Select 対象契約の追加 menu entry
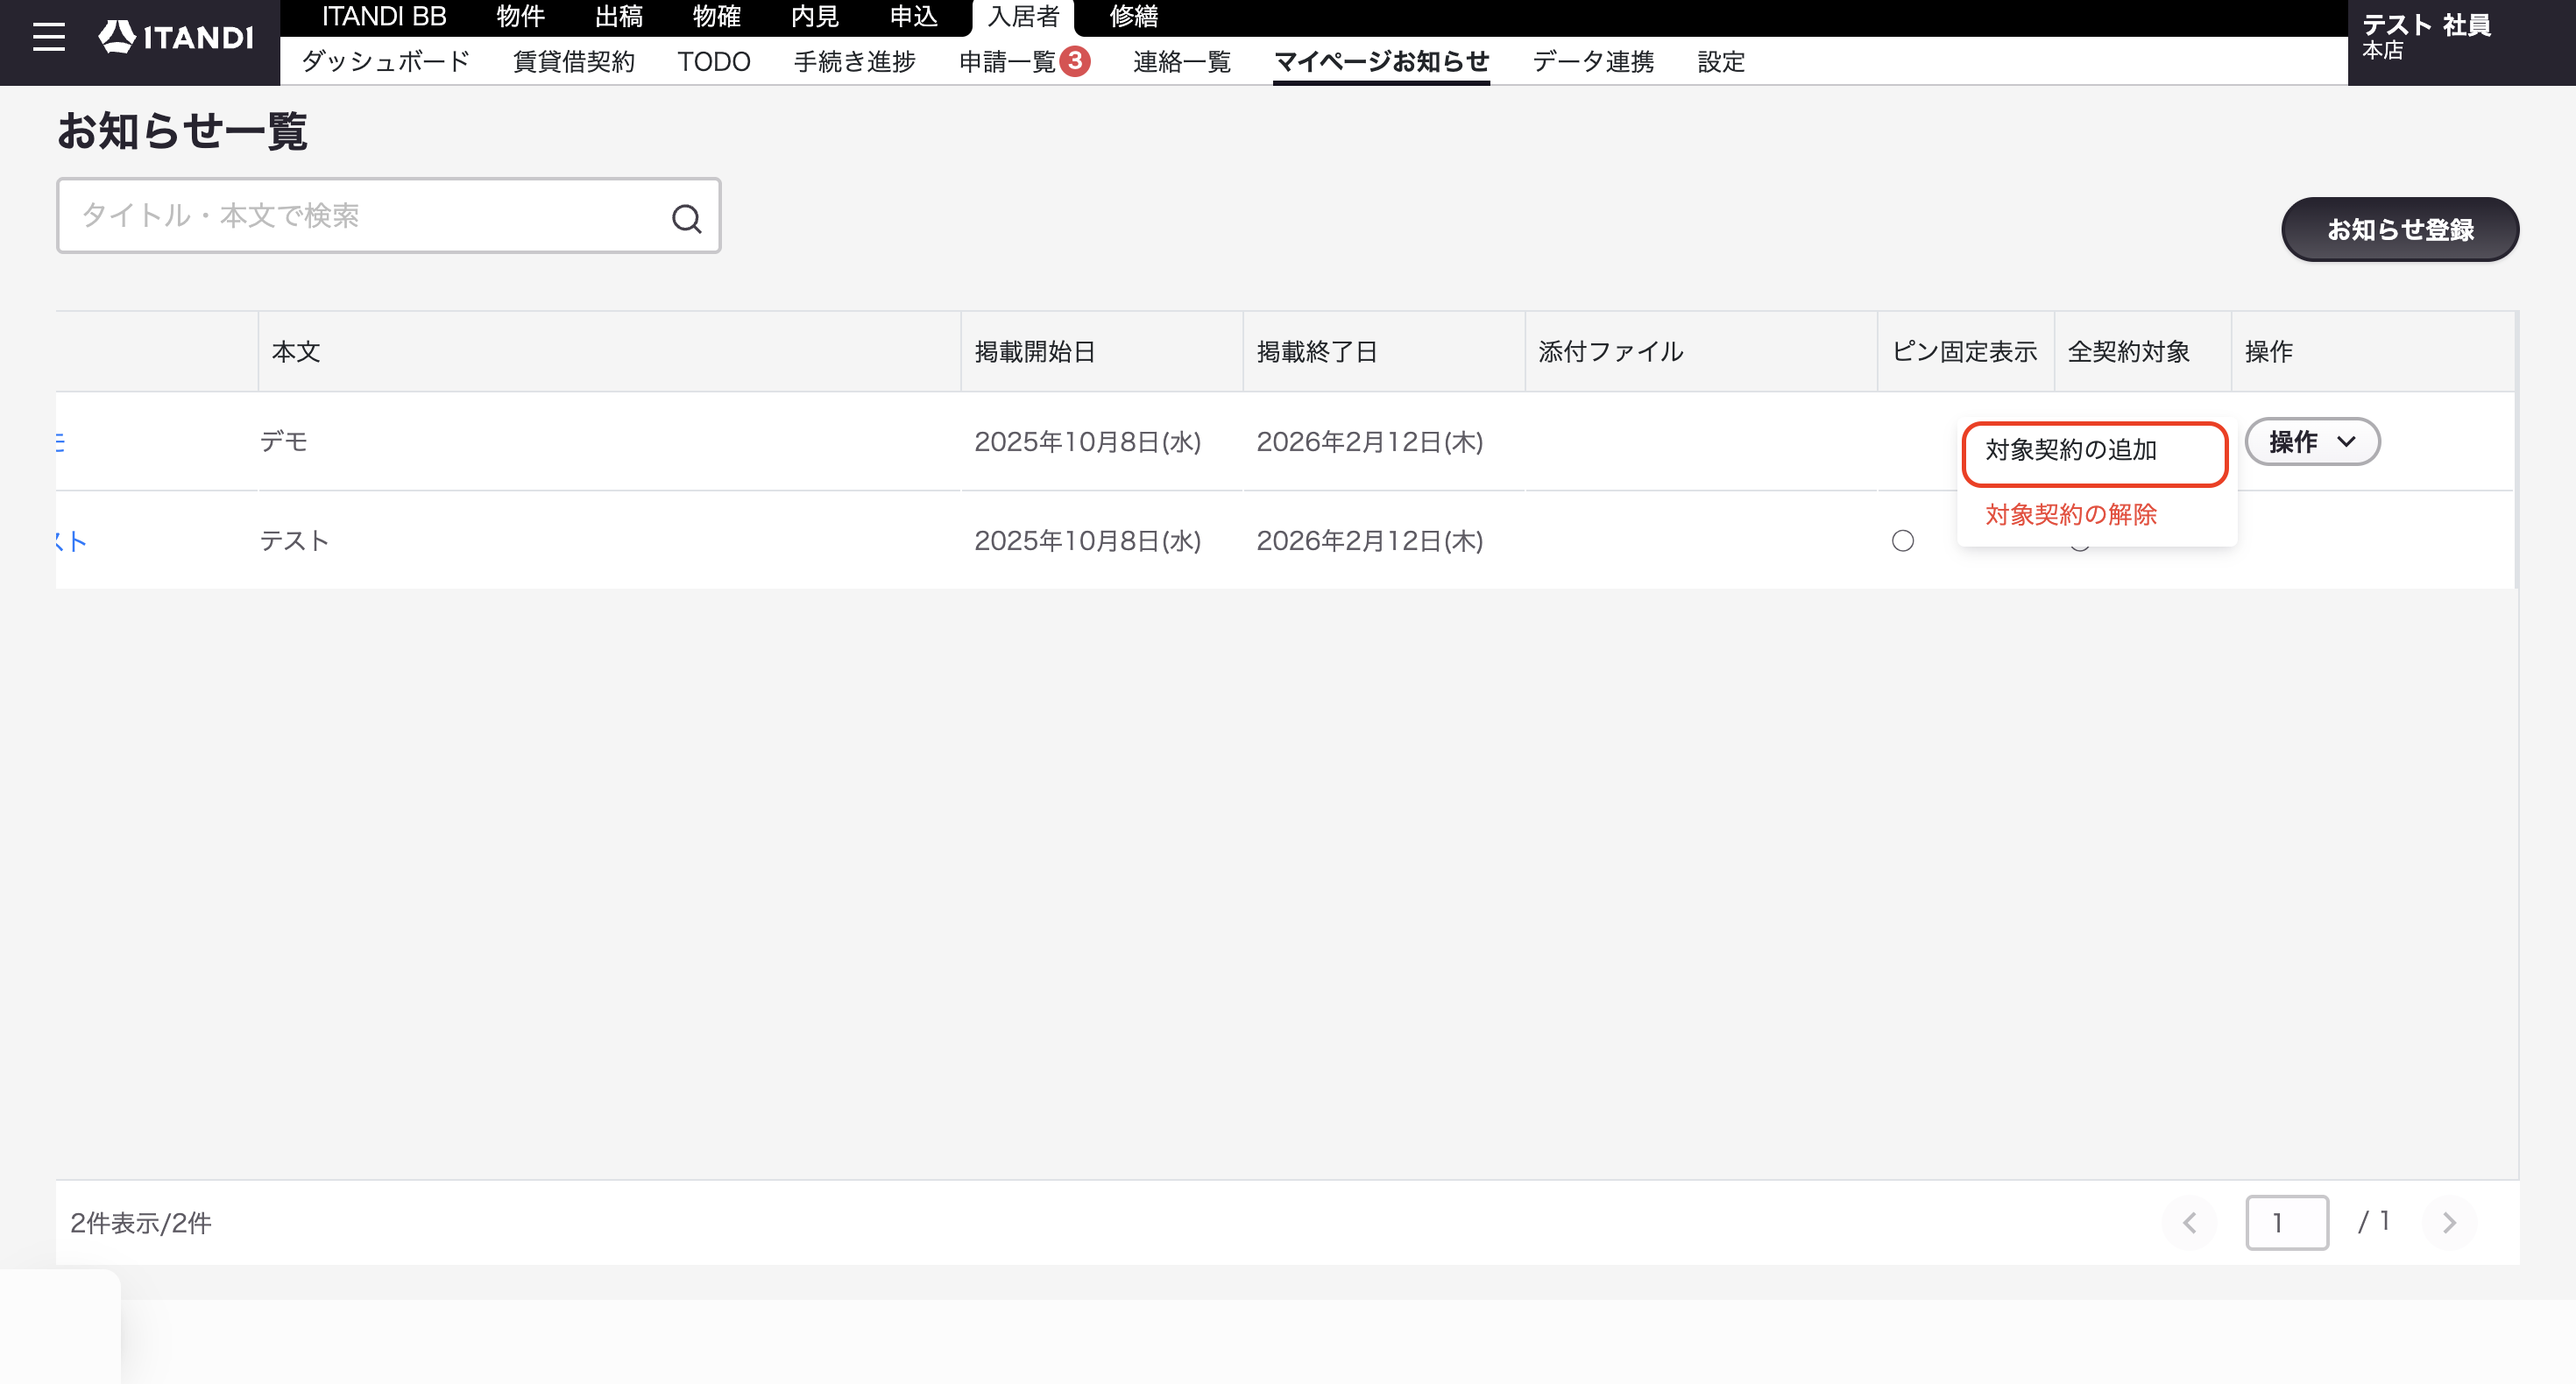 pyautogui.click(x=2095, y=452)
